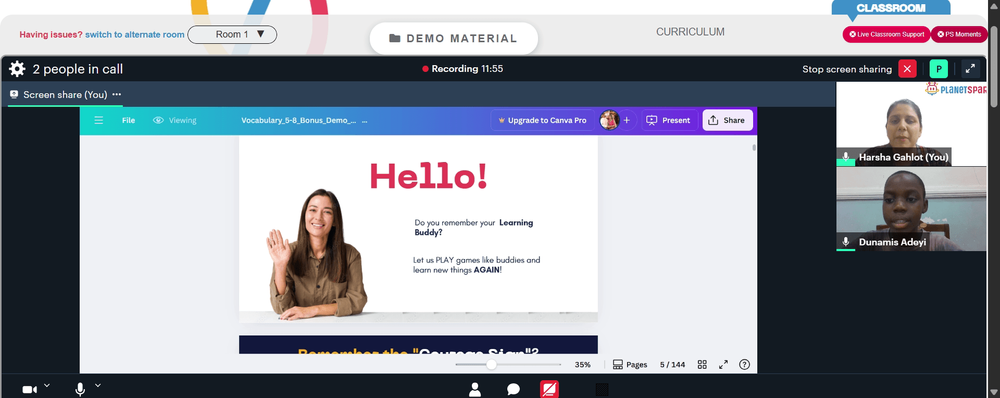Open Canva grid view icon
Image resolution: width=1000 pixels, height=398 pixels.
click(x=702, y=365)
